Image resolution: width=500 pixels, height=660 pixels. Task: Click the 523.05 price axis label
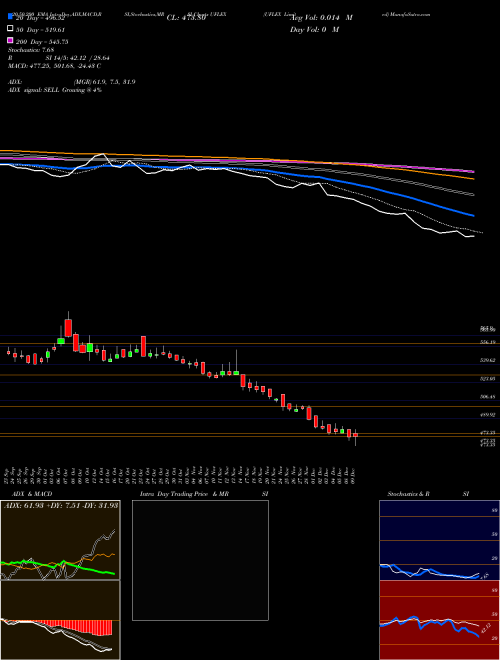click(487, 379)
